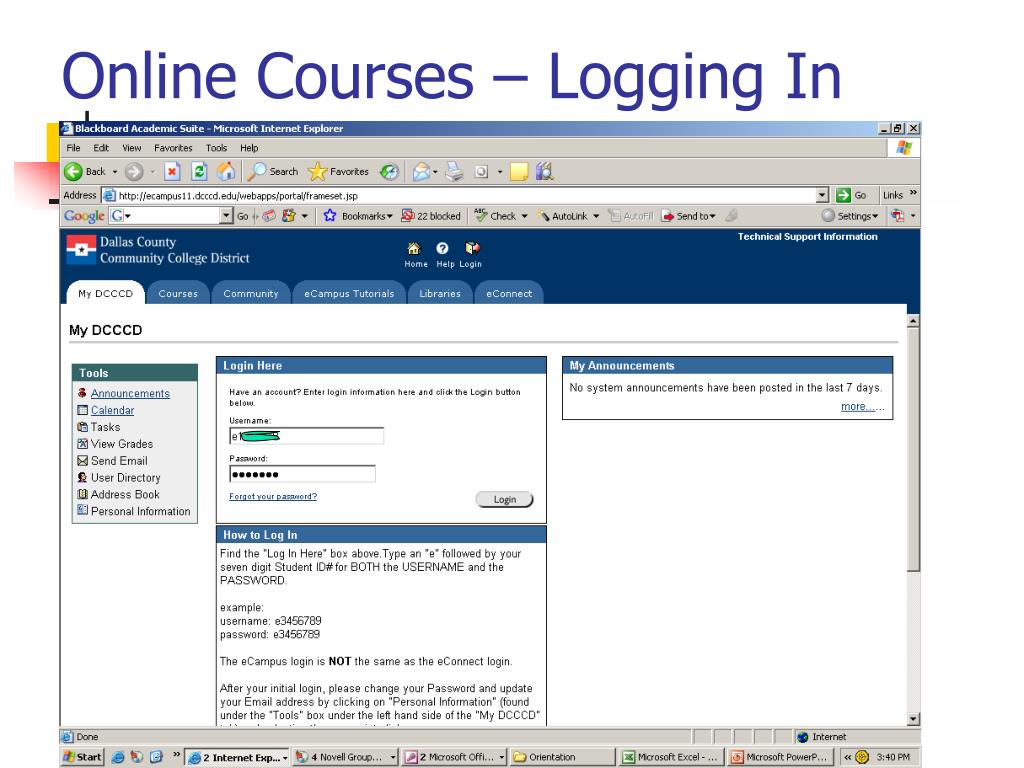Expand the Links toolbar chevron
Screen dimensions: 1024x768
click(x=913, y=193)
